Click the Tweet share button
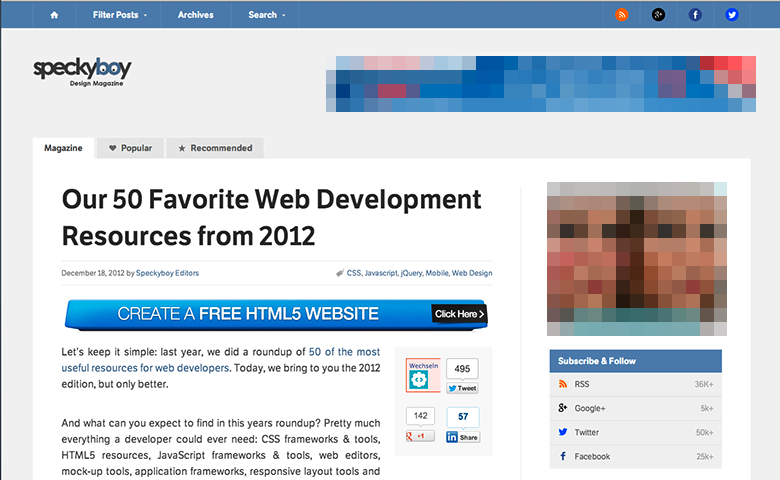Image resolution: width=780 pixels, height=480 pixels. (x=462, y=388)
